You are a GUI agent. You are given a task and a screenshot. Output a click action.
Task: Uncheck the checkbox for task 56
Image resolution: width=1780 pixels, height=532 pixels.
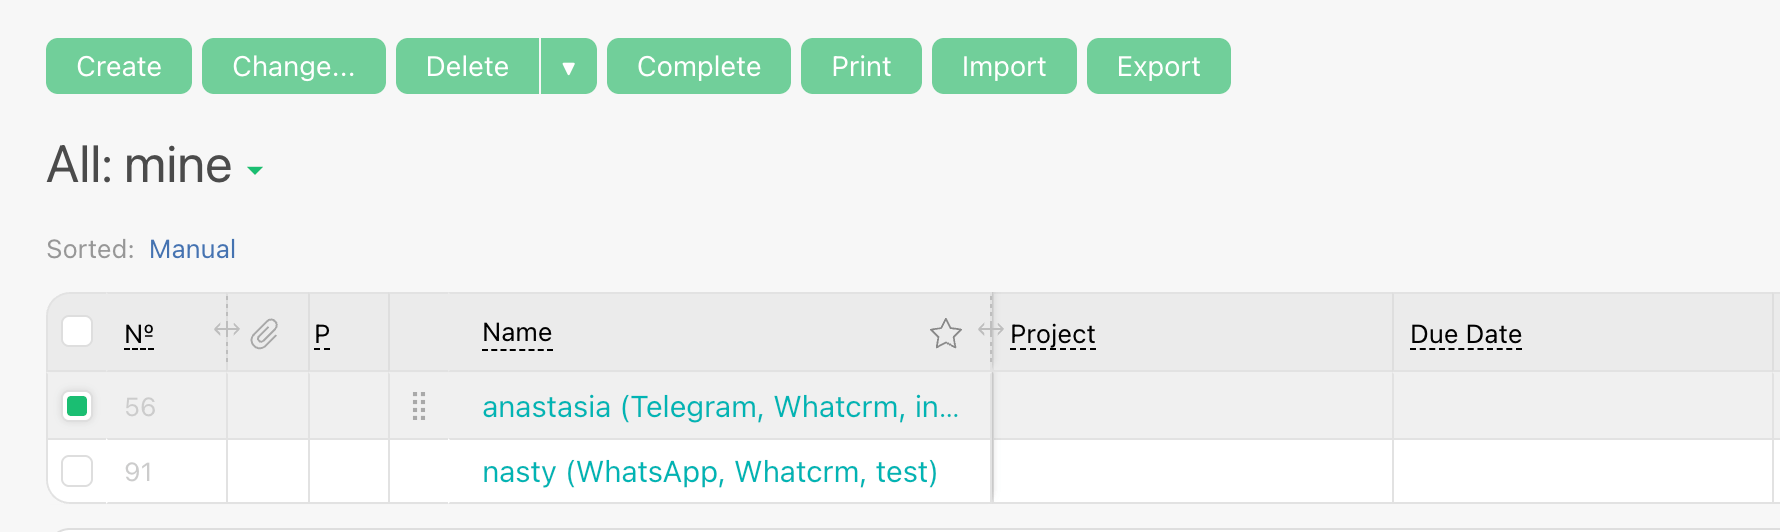click(x=77, y=406)
